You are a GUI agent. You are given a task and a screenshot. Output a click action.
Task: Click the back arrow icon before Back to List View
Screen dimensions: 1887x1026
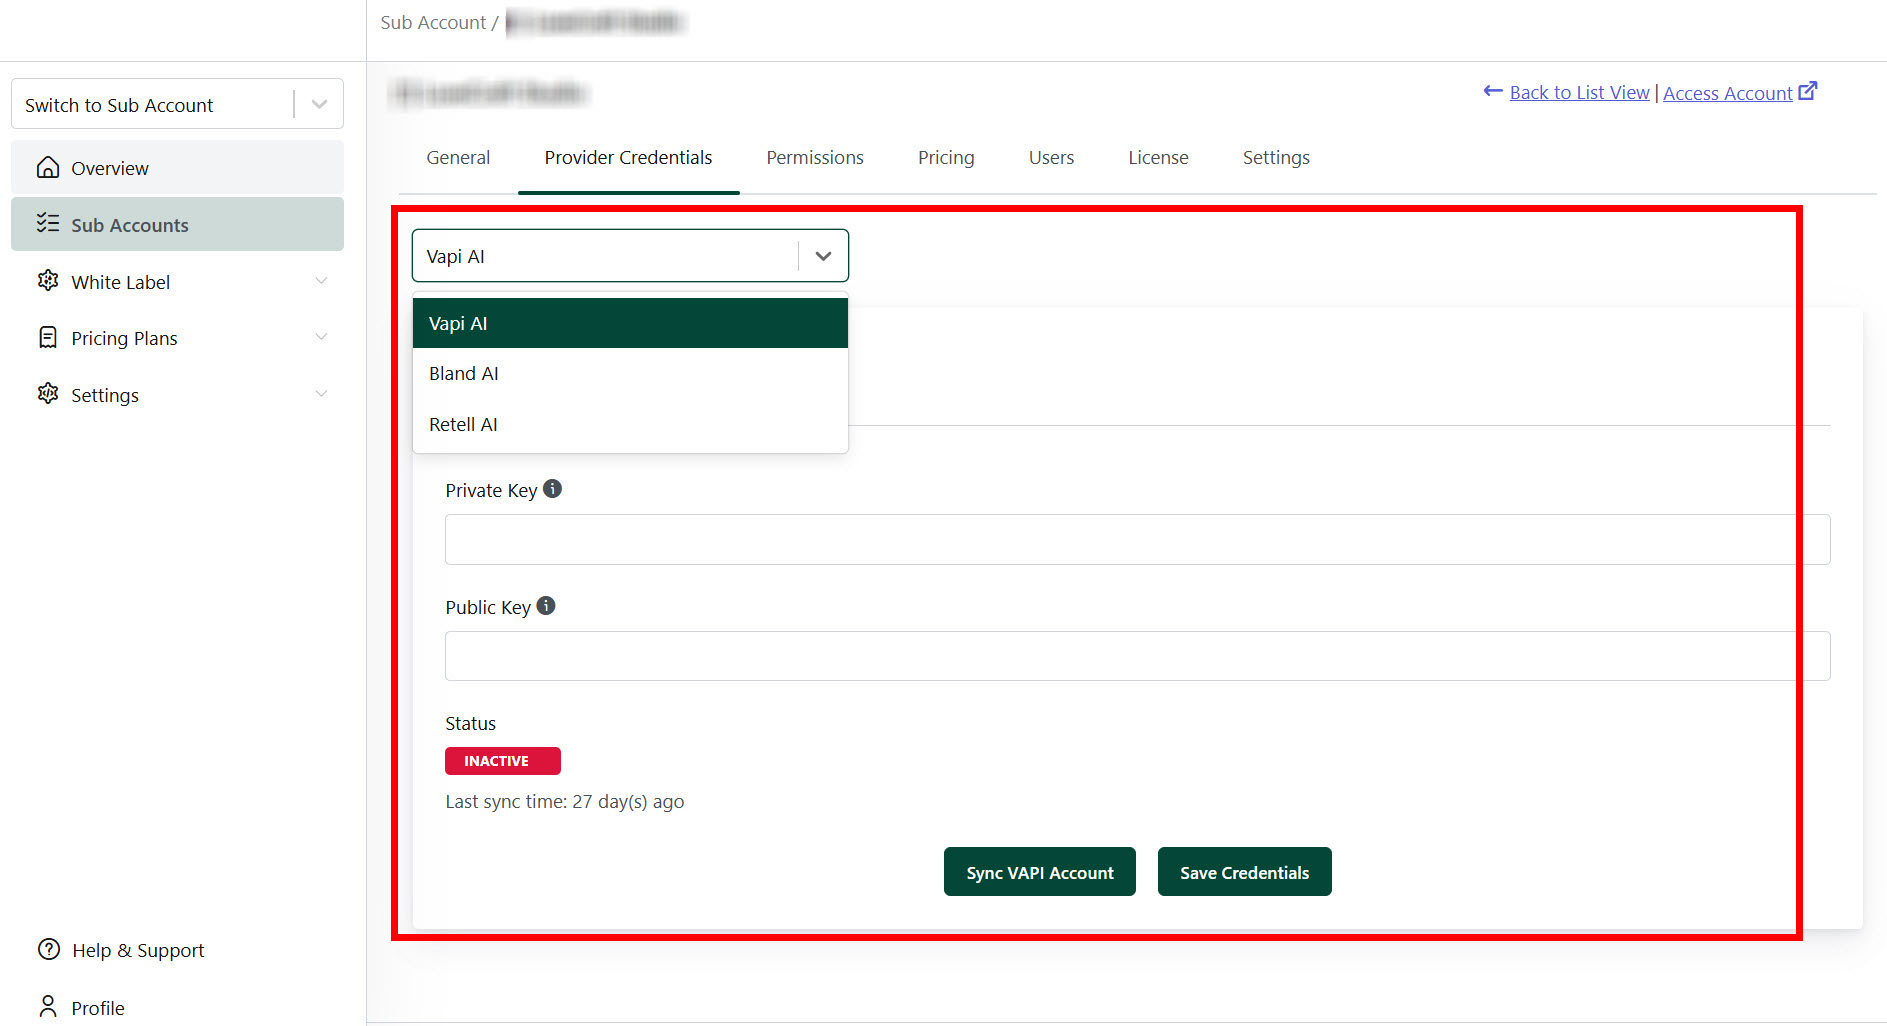pyautogui.click(x=1493, y=91)
